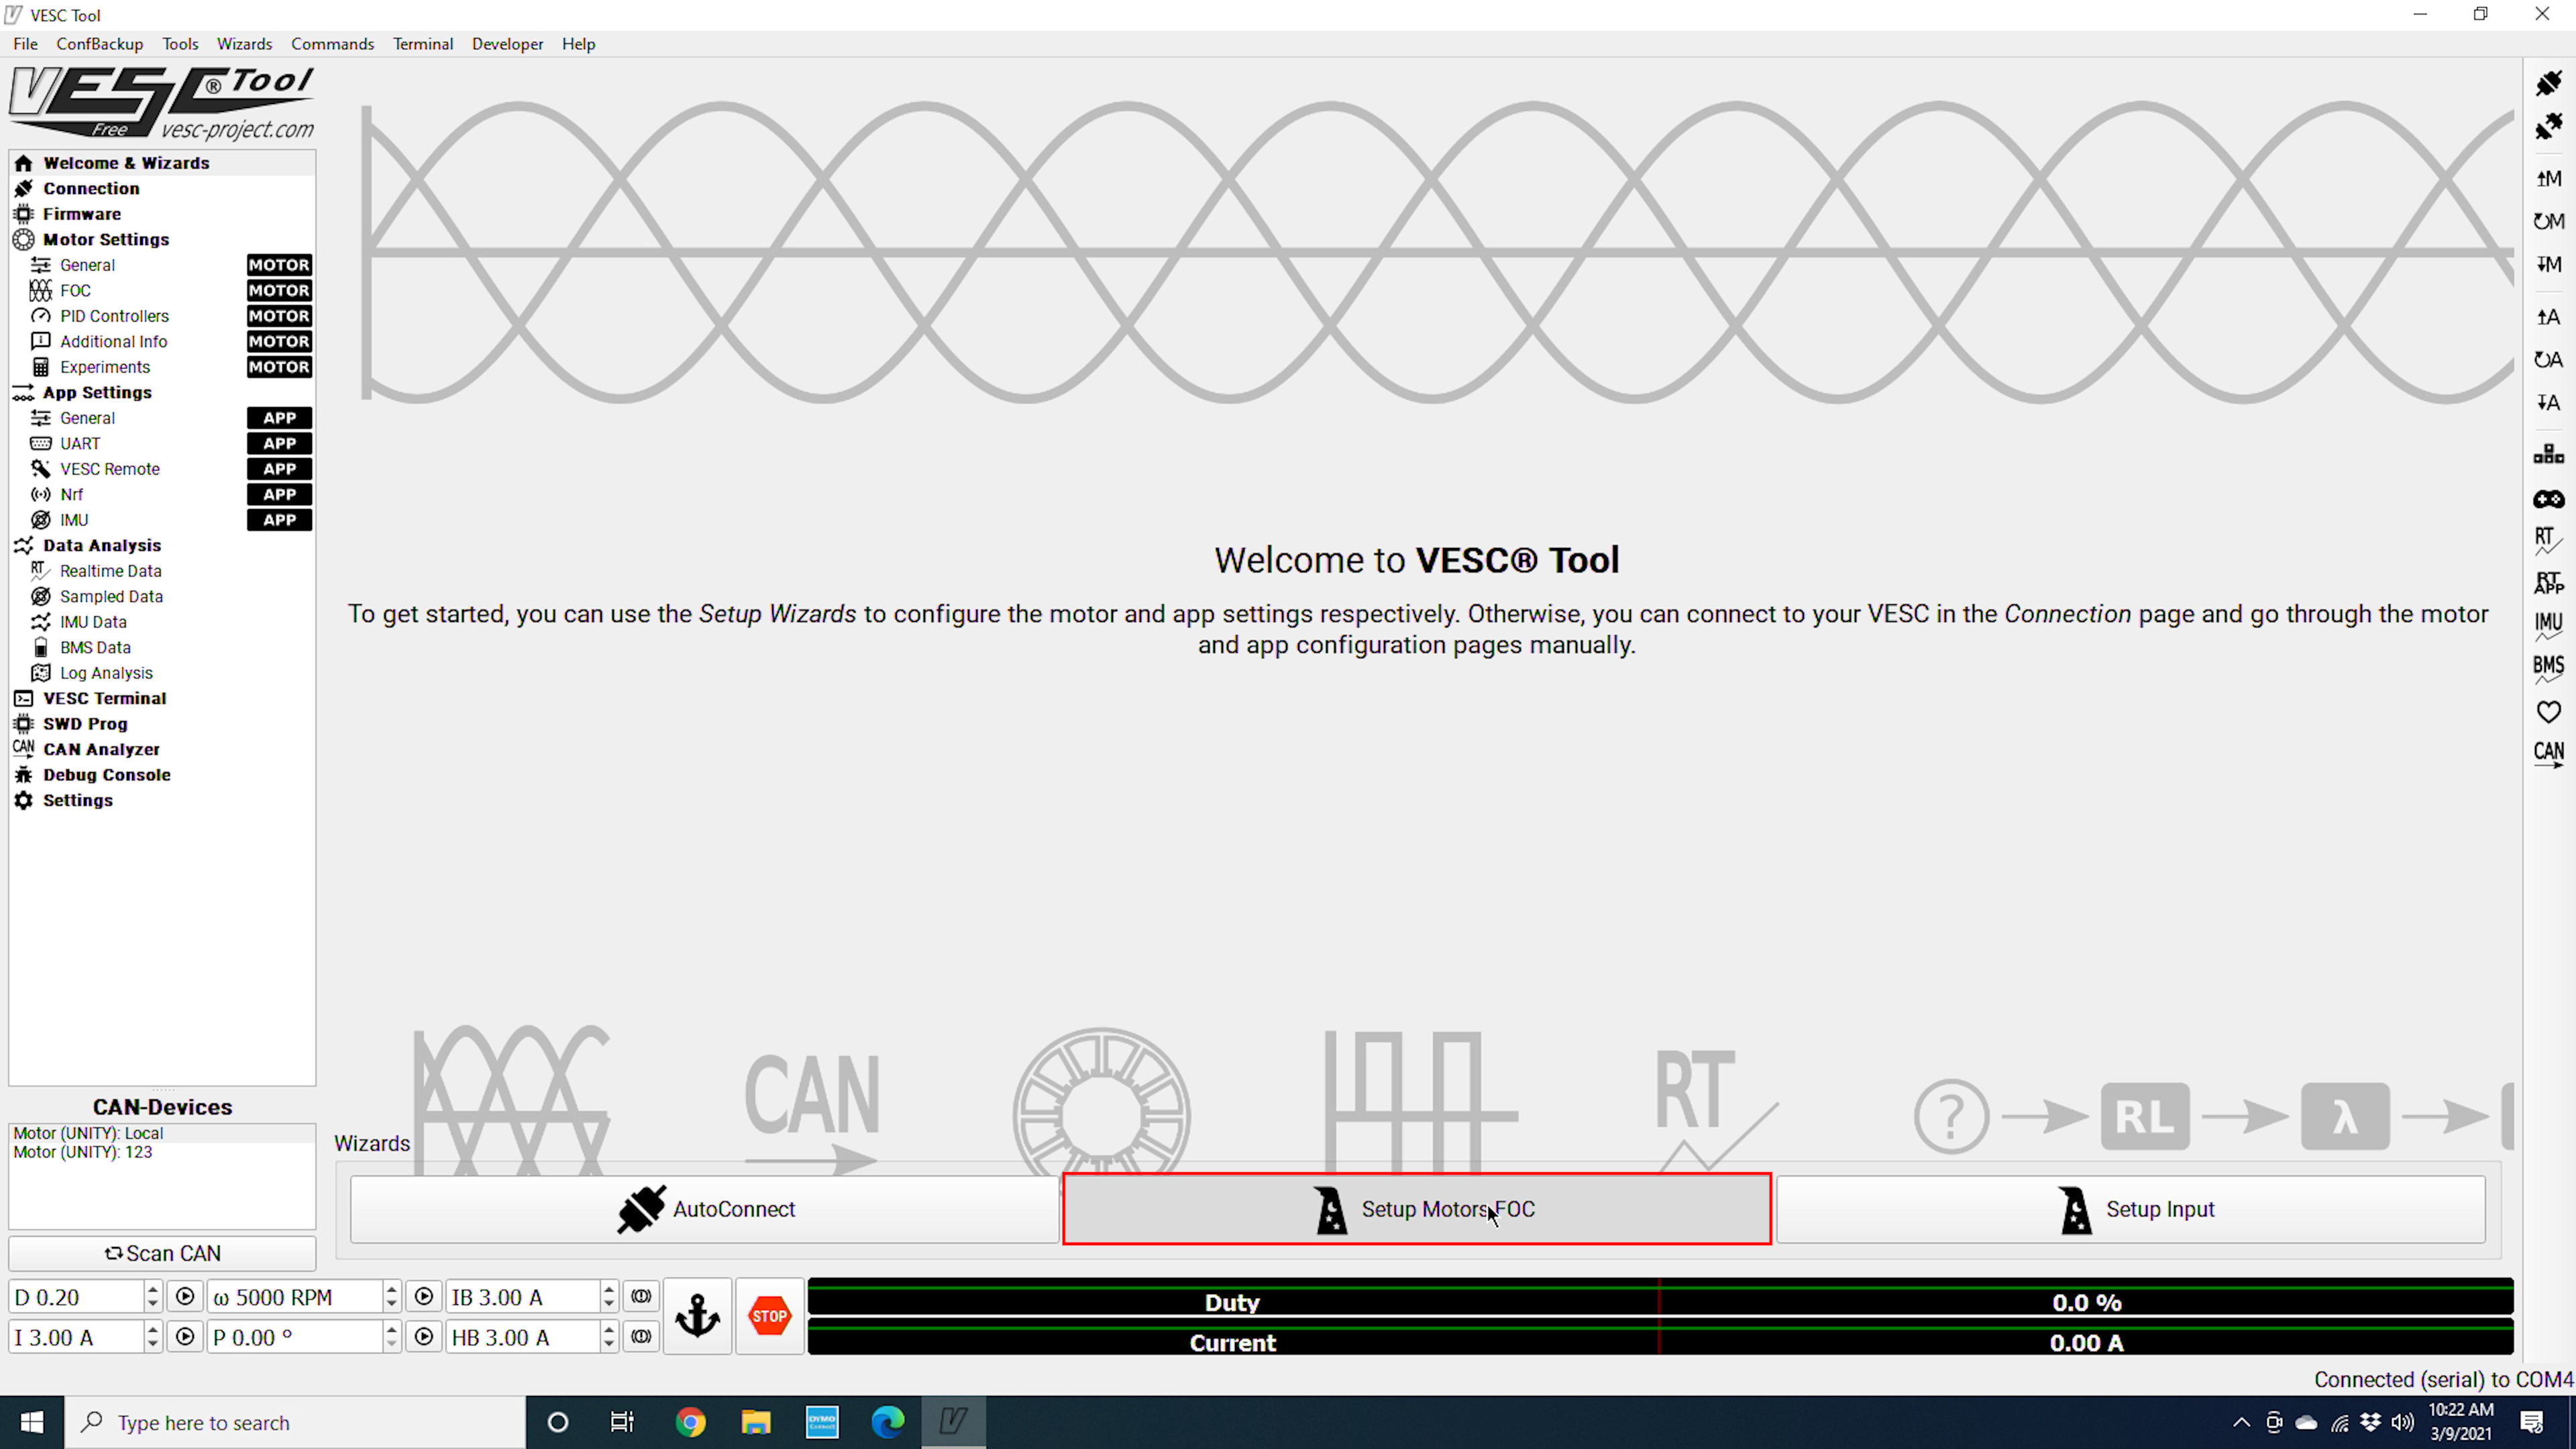The height and width of the screenshot is (1449, 2576).
Task: Open the Log Analysis page
Action: [x=162, y=673]
